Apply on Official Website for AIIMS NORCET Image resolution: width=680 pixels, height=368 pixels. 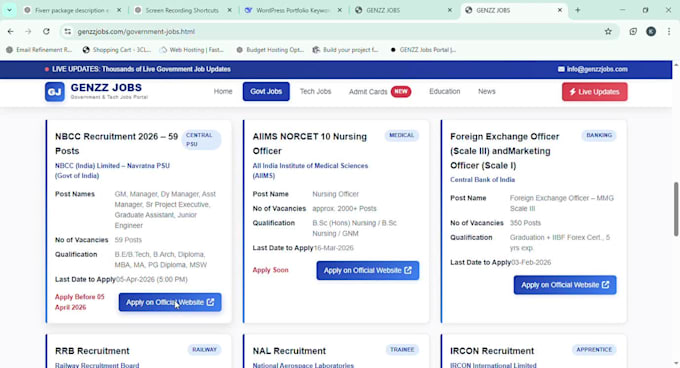pos(368,270)
